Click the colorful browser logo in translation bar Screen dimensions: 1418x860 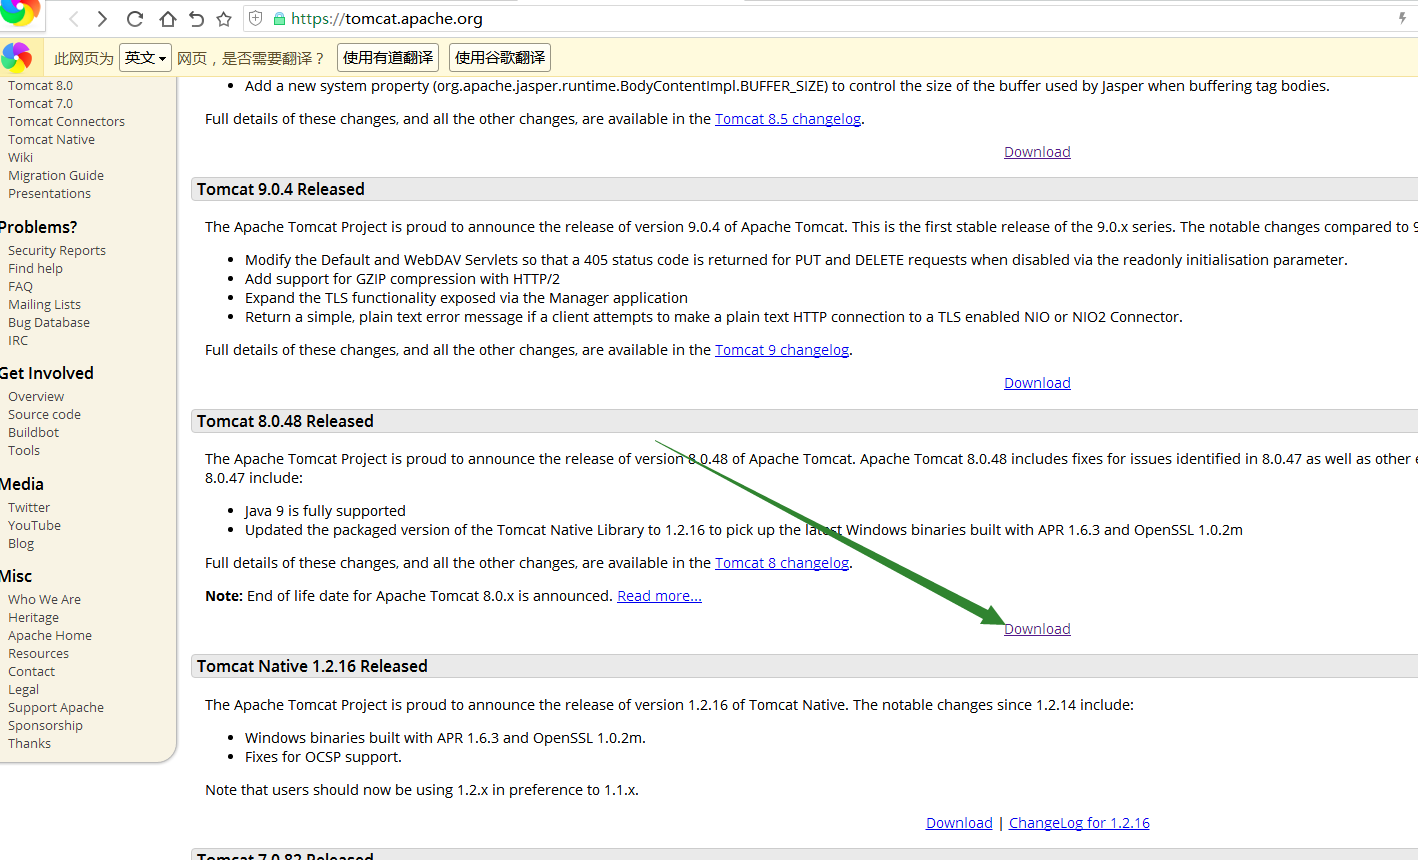click(16, 57)
